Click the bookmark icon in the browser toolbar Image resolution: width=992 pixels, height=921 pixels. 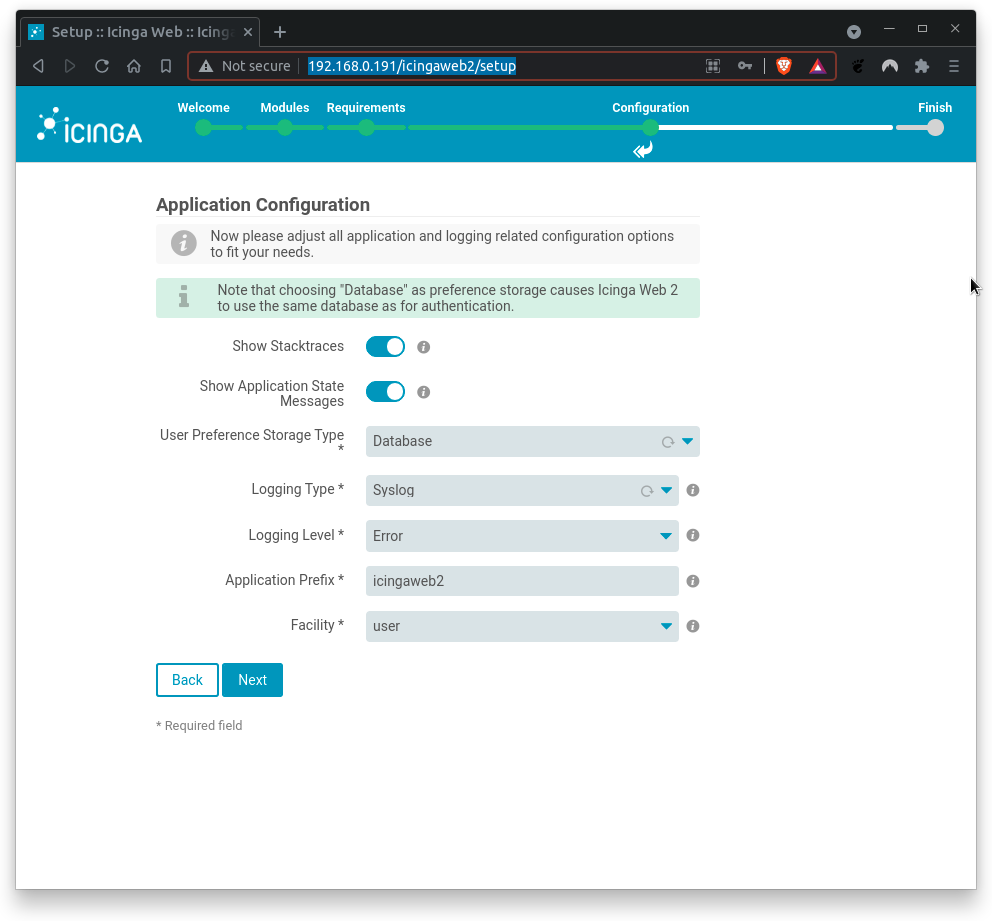tap(166, 66)
